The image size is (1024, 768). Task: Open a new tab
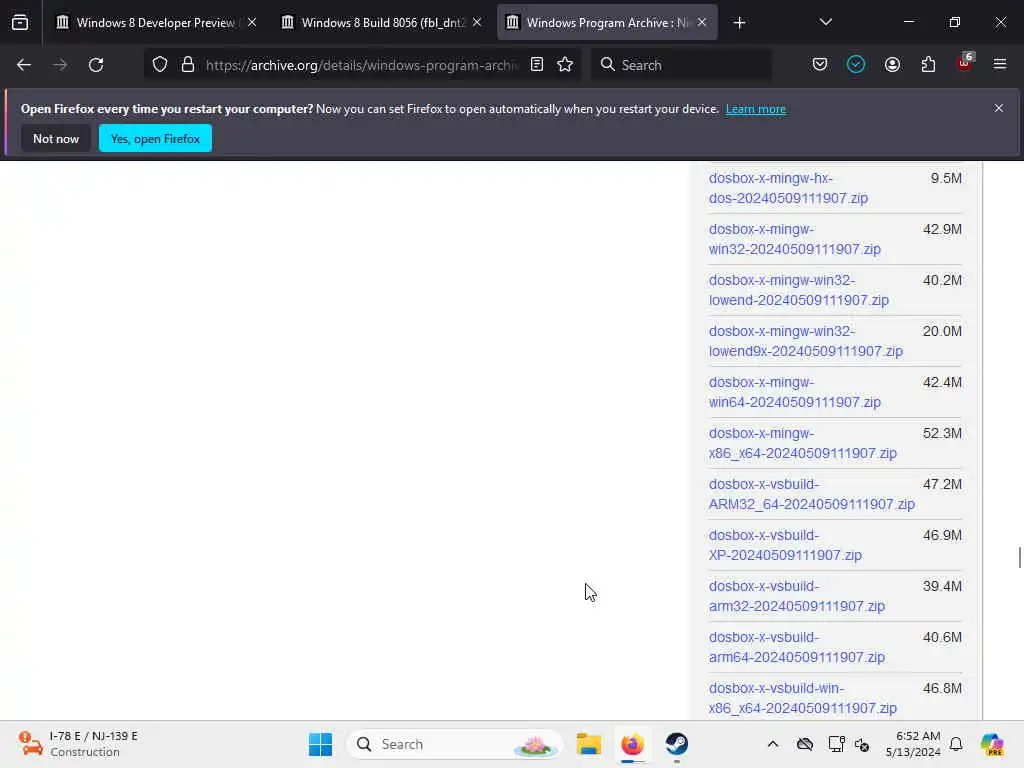coord(739,23)
